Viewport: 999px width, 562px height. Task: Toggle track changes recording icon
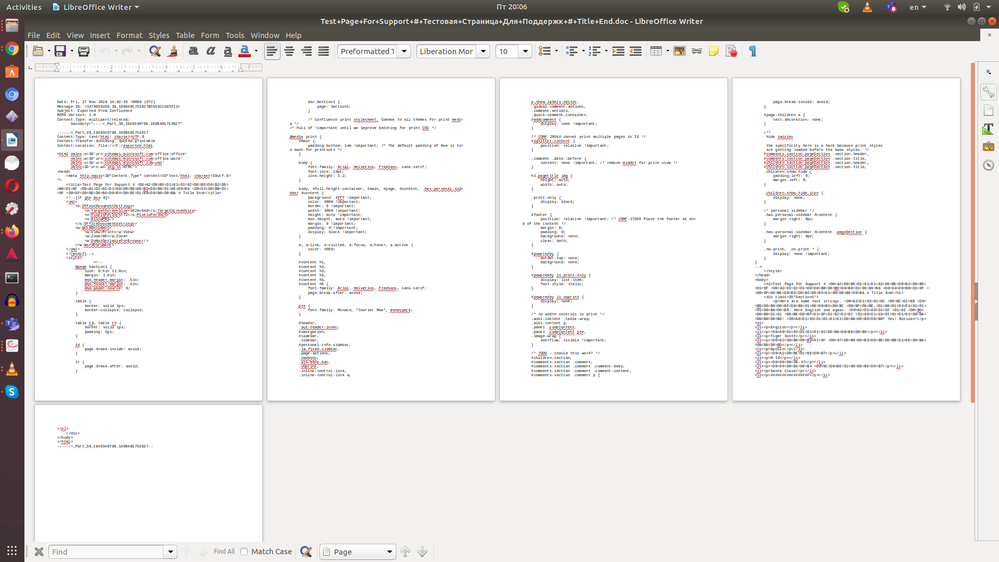pos(731,51)
